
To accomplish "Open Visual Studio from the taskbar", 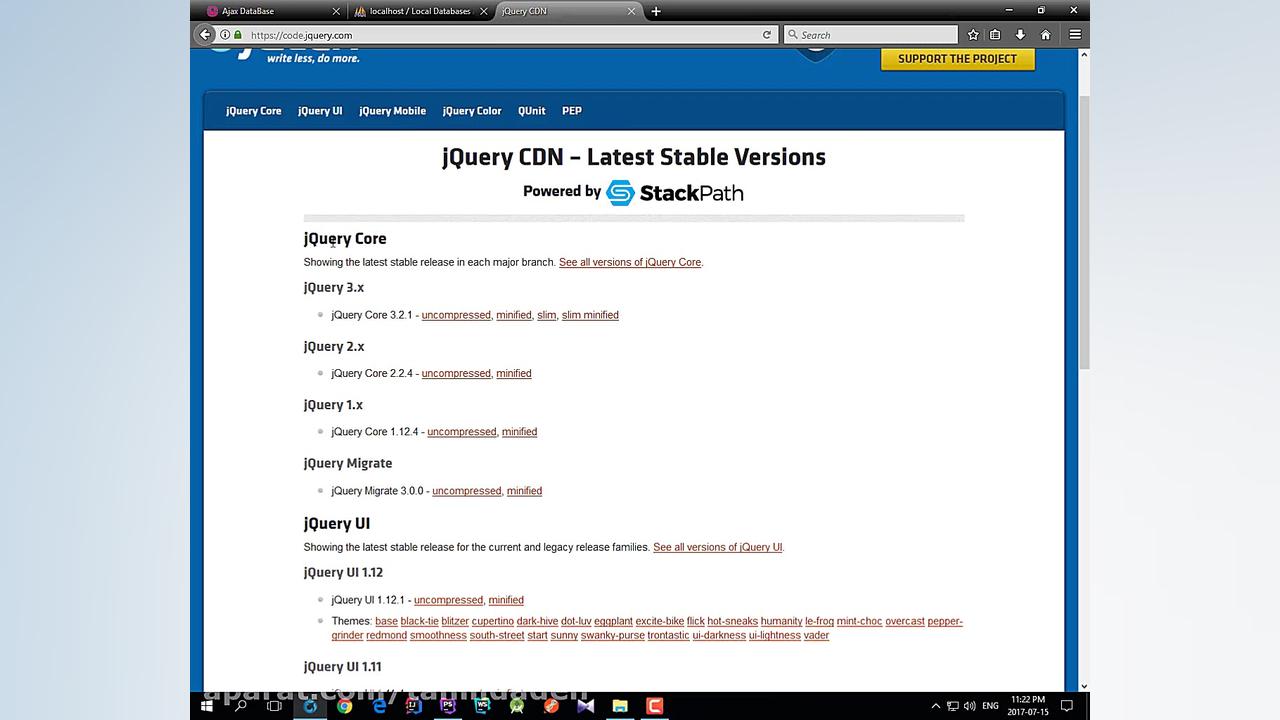I will (x=586, y=706).
